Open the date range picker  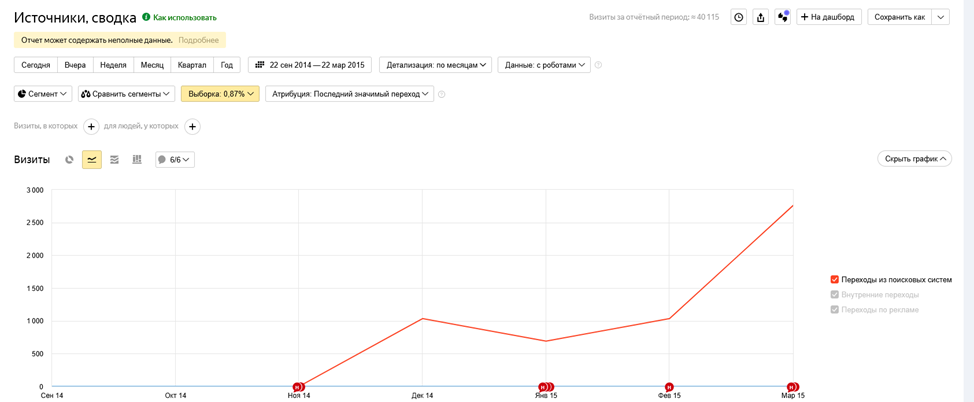[x=310, y=65]
